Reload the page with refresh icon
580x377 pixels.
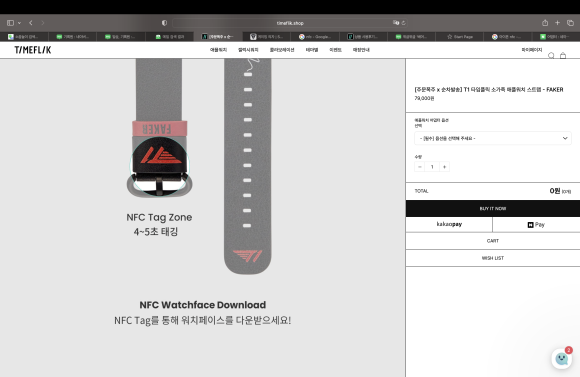tap(404, 23)
